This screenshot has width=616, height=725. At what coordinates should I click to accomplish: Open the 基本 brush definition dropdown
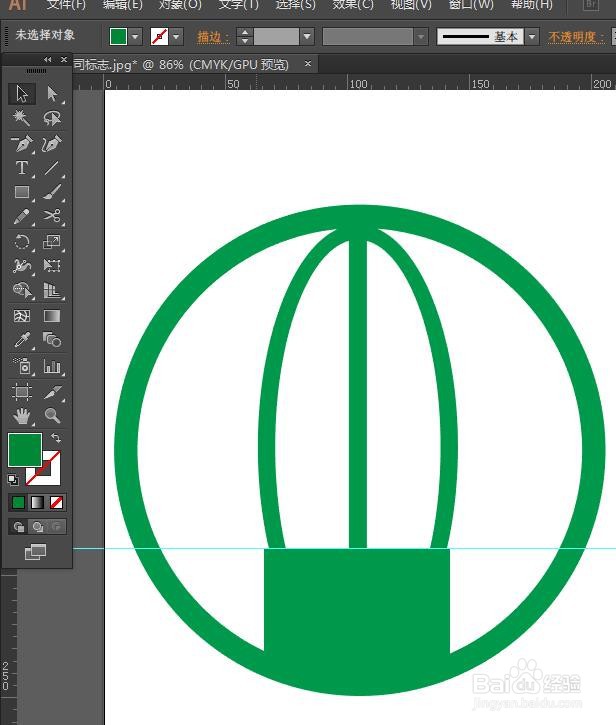coord(532,37)
